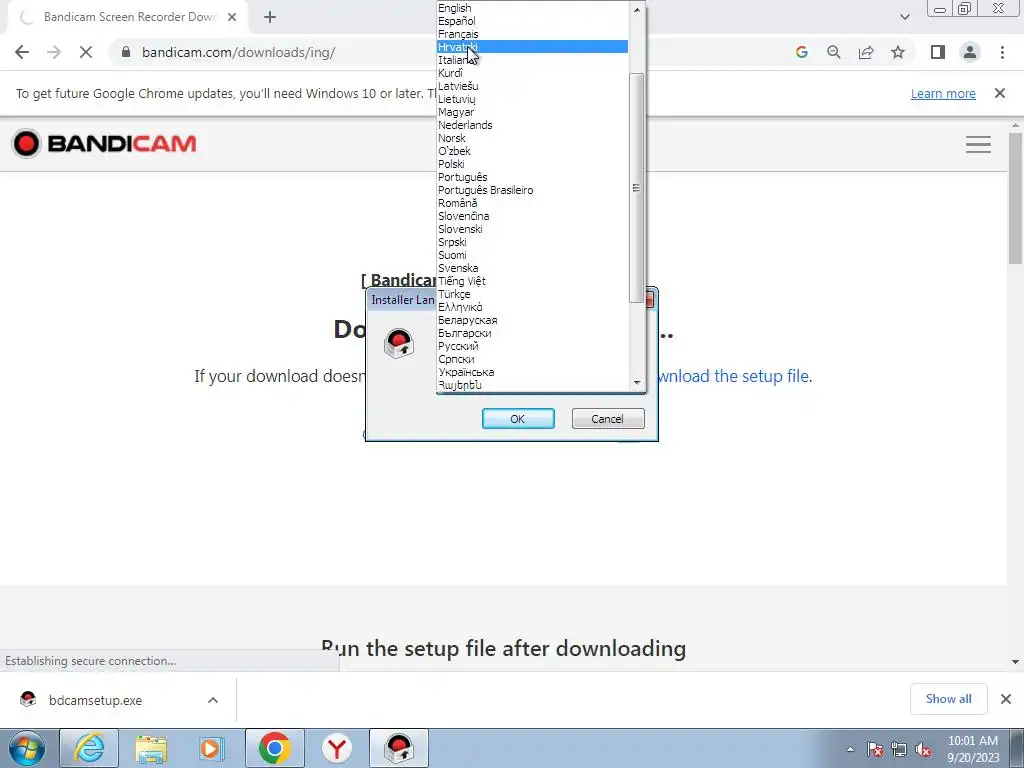1024x768 pixels.
Task: Click the language list scrollbar thumb
Action: (x=637, y=188)
